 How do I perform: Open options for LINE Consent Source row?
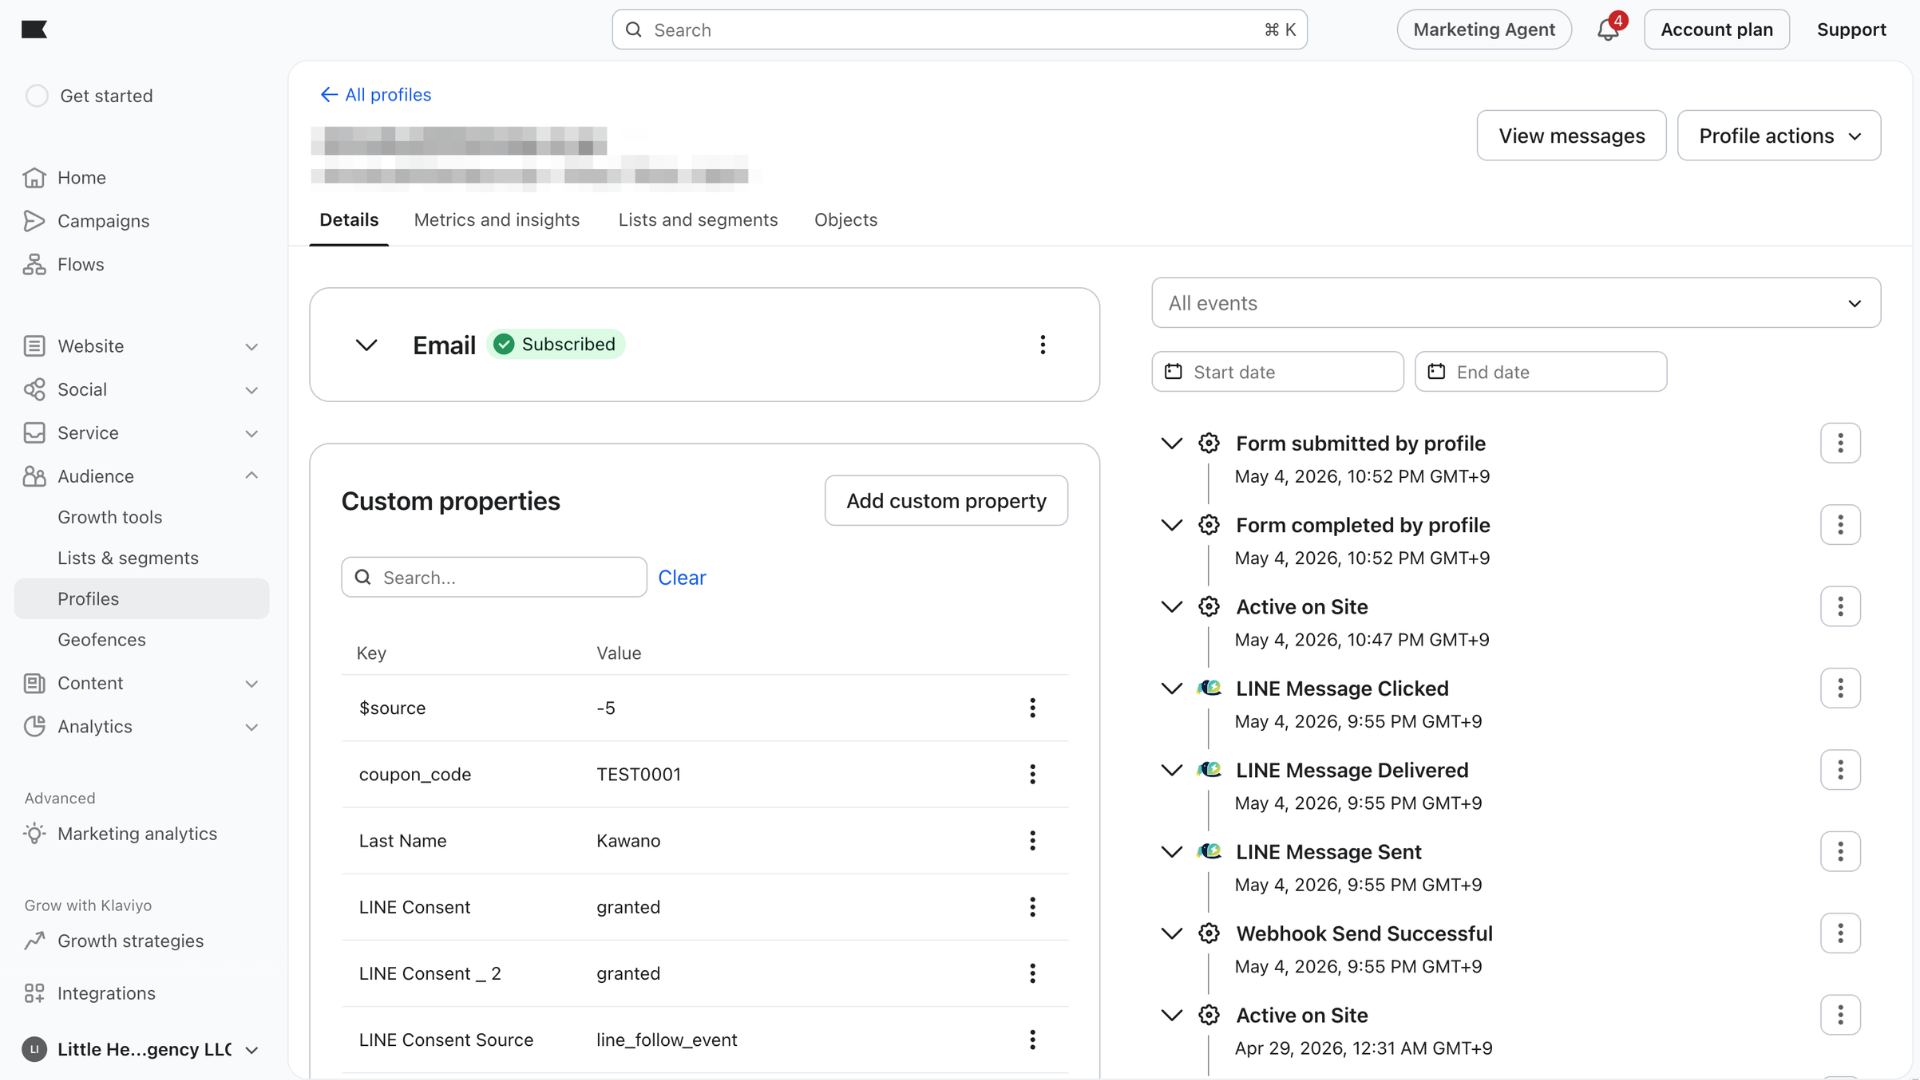[x=1032, y=1040]
